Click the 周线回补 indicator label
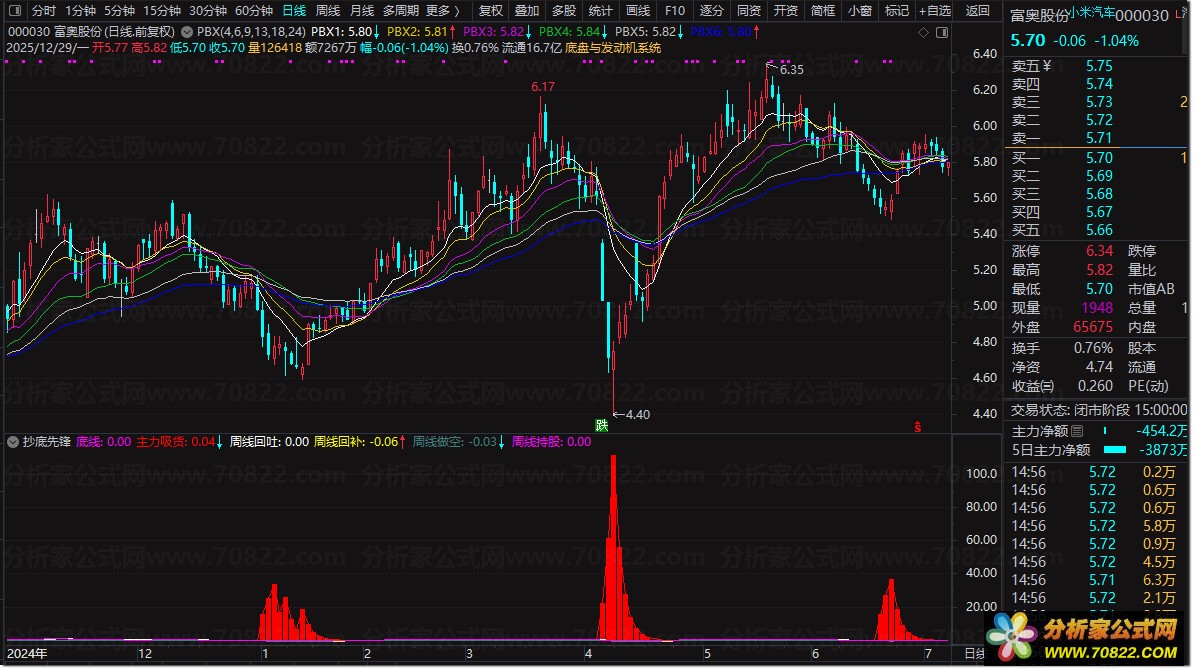 click(356, 441)
